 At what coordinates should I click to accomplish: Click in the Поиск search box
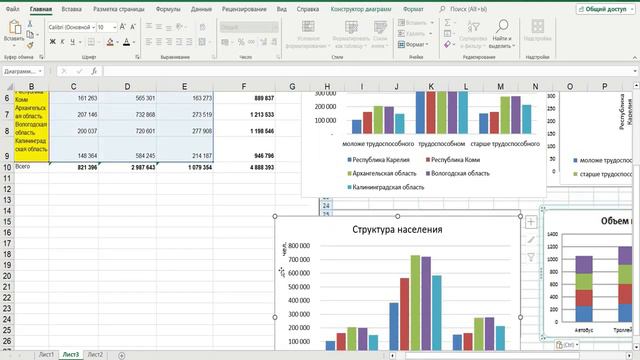tap(469, 9)
